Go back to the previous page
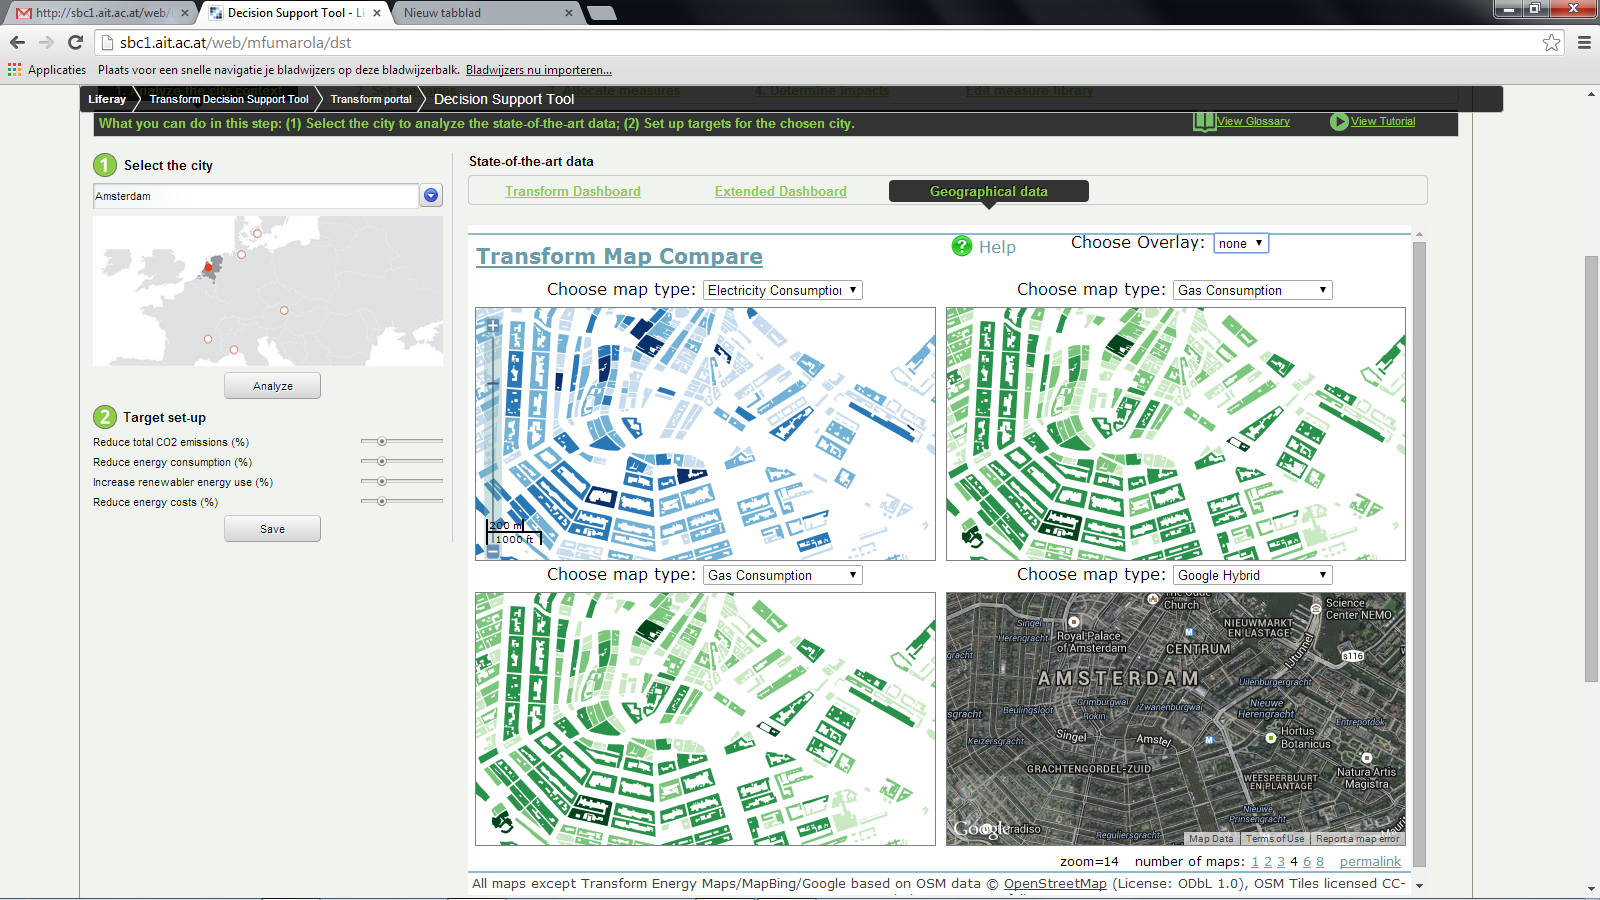The height and width of the screenshot is (900, 1600). click(x=17, y=42)
